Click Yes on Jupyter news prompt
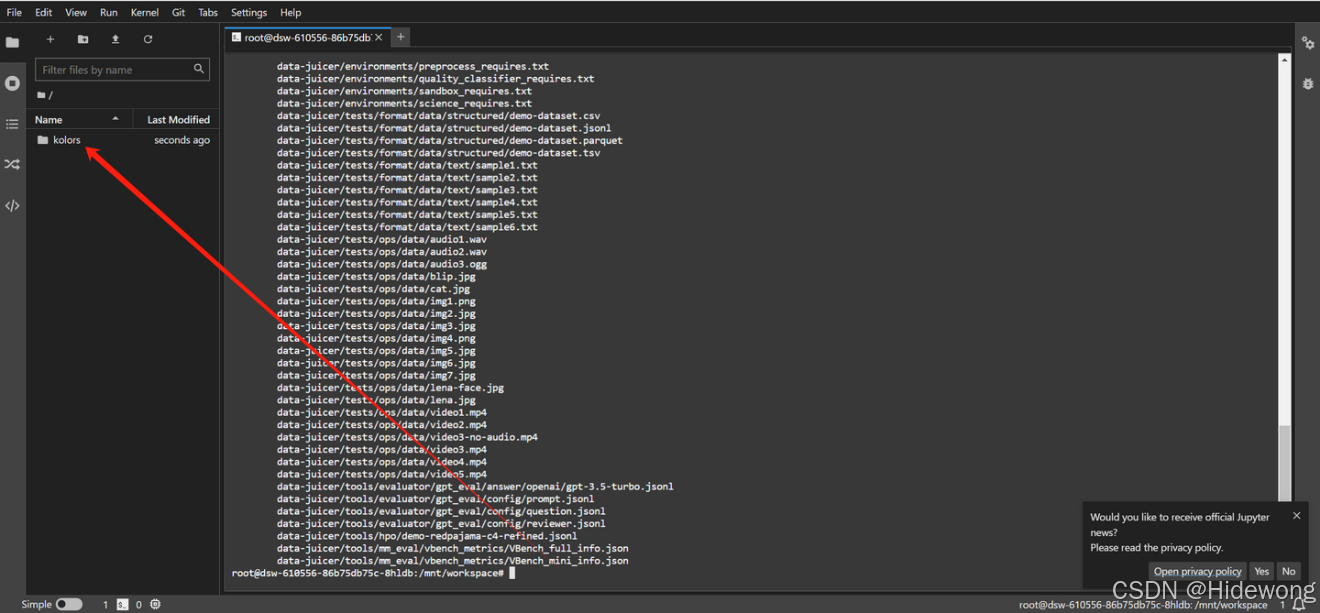The image size is (1320, 613). 1261,571
